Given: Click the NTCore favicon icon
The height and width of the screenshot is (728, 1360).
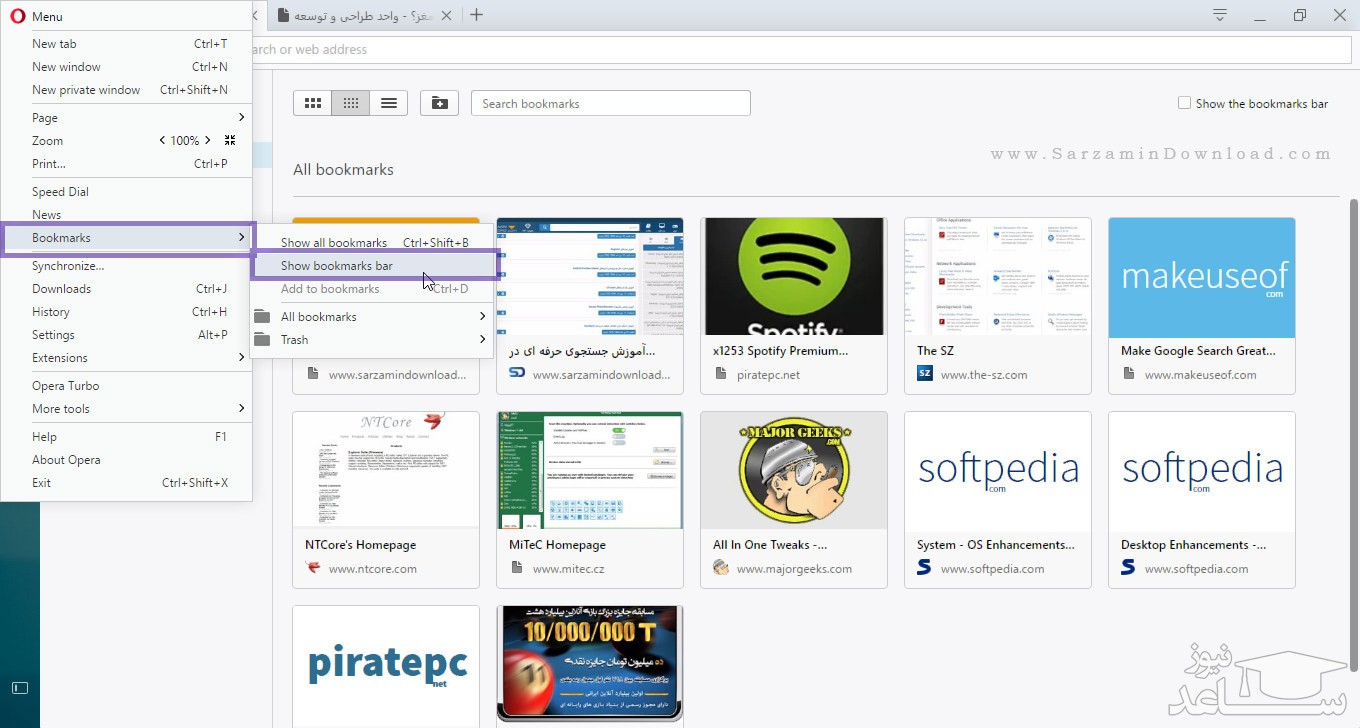Looking at the screenshot, I should 313,568.
